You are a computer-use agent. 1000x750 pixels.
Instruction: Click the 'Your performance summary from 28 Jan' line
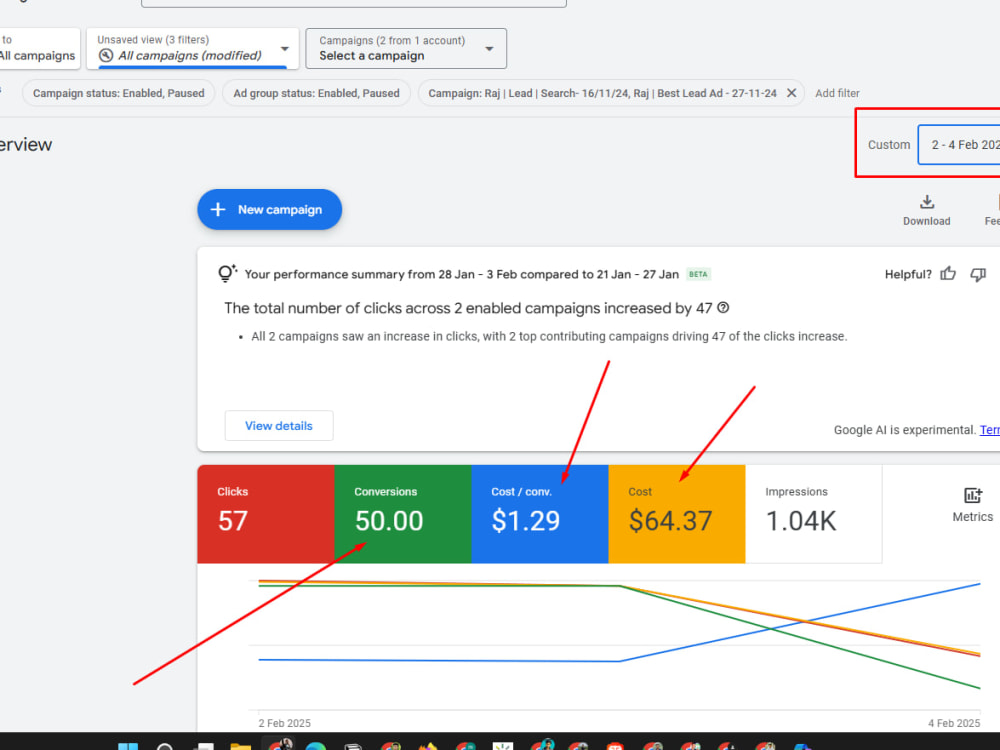click(x=462, y=274)
